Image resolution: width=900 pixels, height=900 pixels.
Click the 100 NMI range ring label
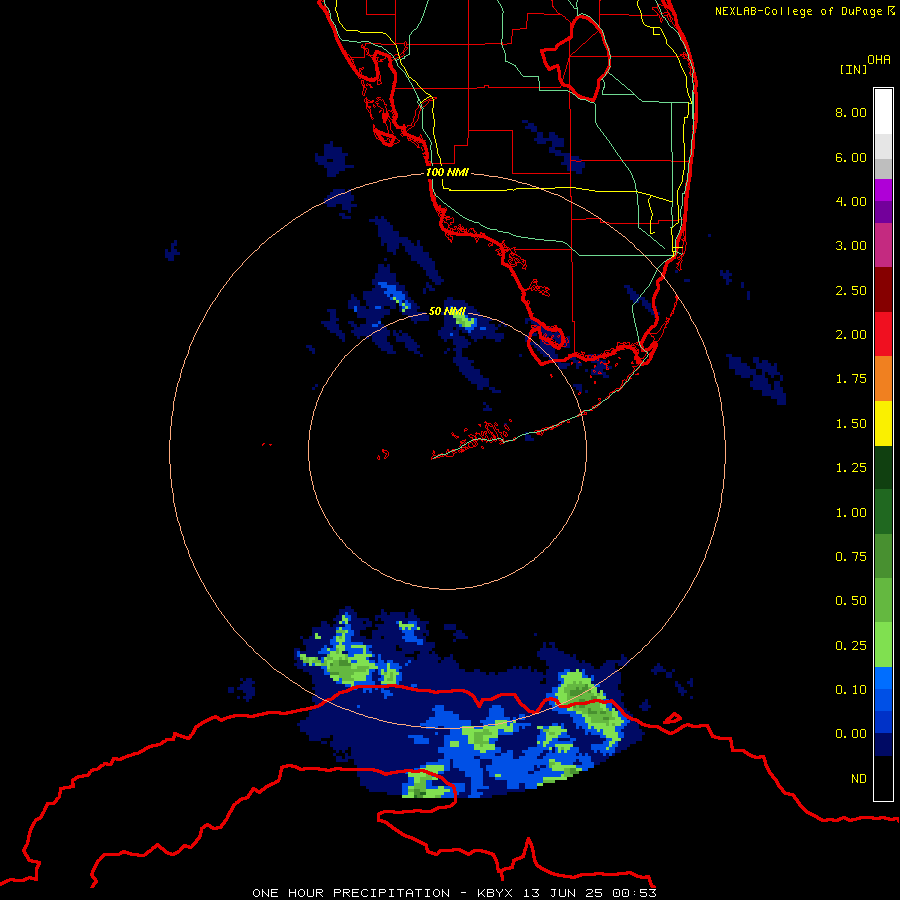(447, 172)
